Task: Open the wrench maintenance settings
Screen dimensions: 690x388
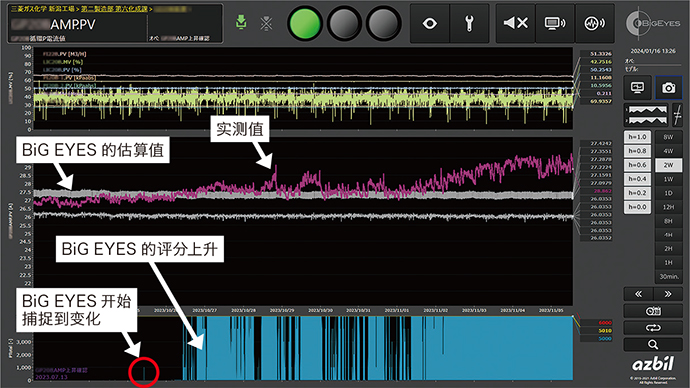Action: 469,23
